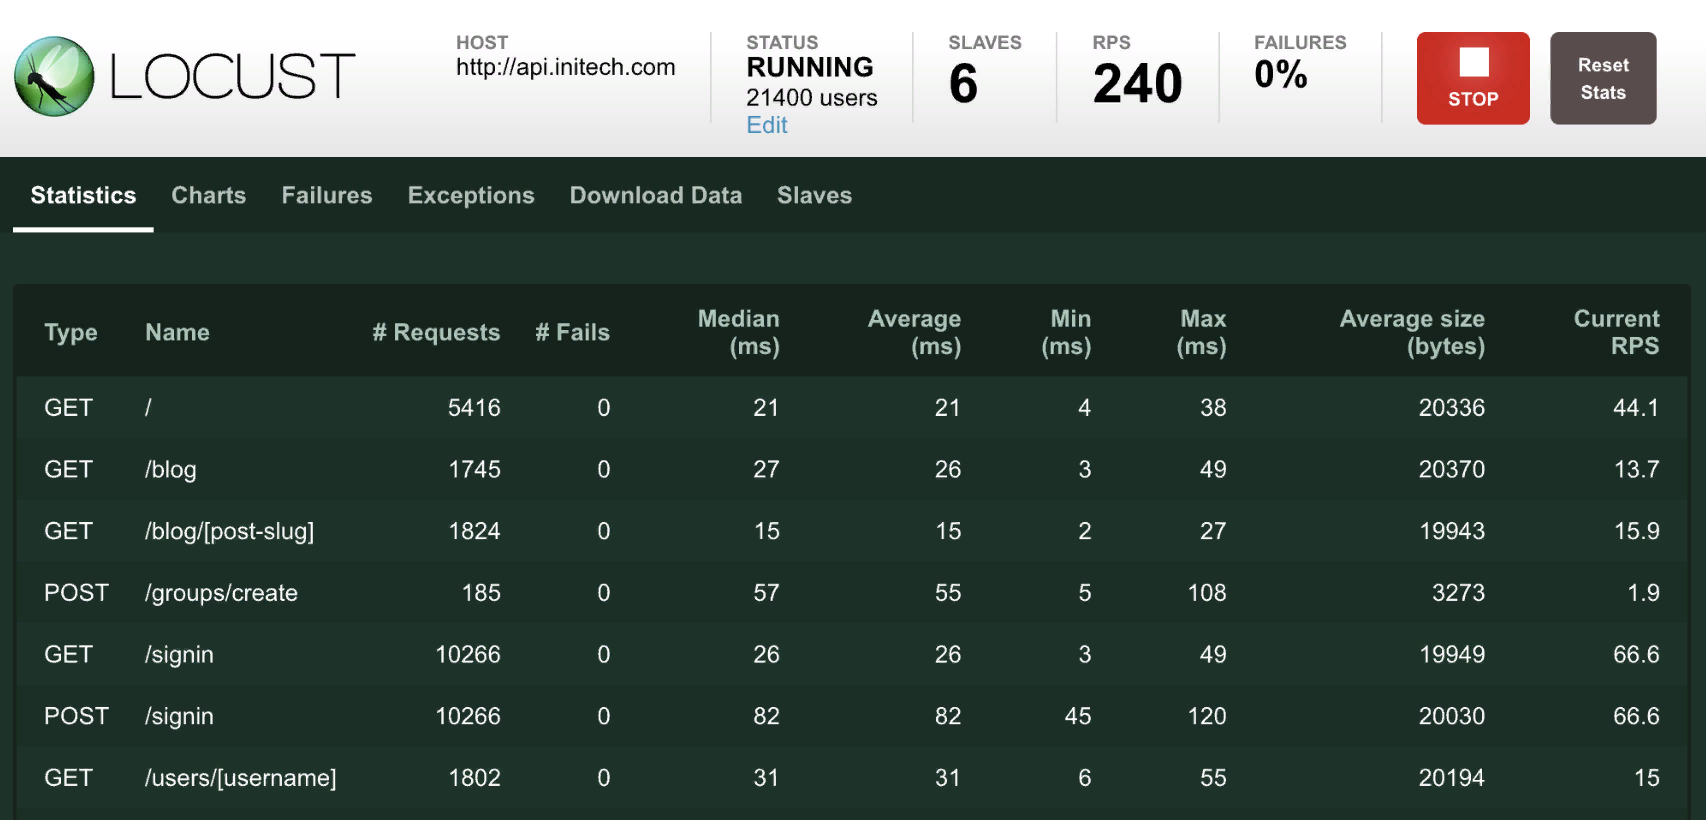Stop the running load test
Screen dimensions: 1706x820
point(1473,78)
